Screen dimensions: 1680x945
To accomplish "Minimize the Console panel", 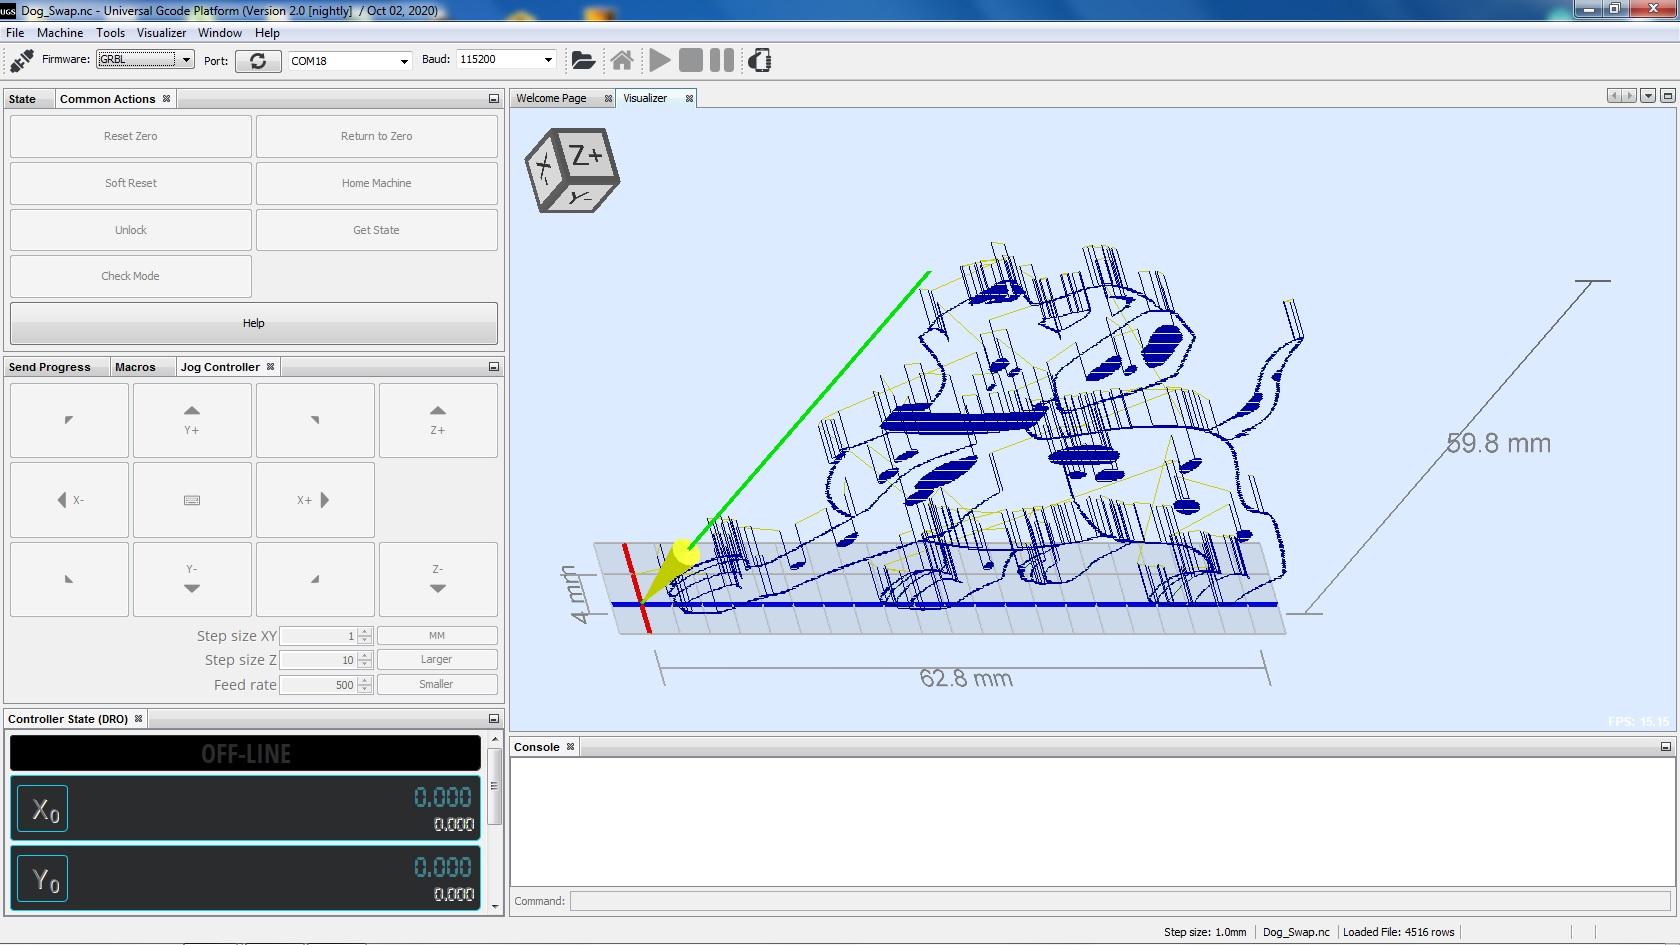I will pyautogui.click(x=1666, y=747).
